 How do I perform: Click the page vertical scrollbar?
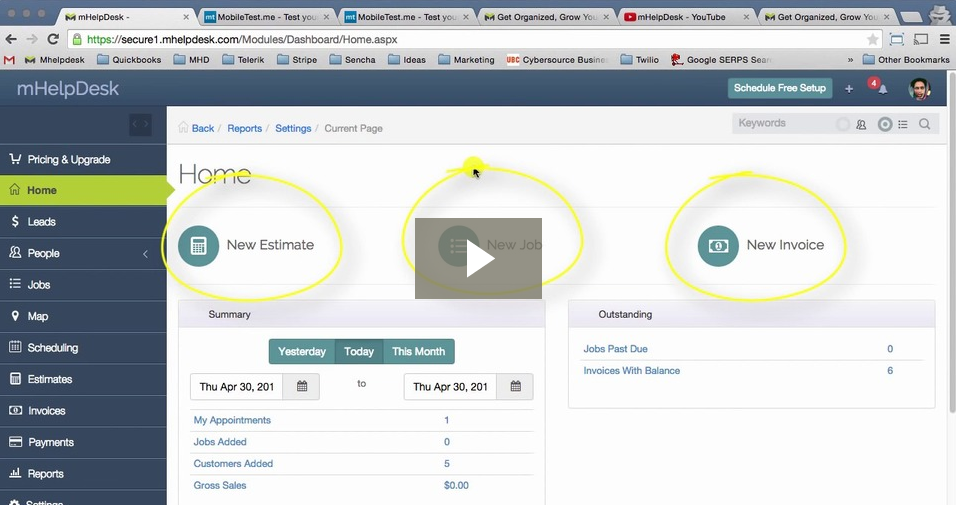[951, 244]
